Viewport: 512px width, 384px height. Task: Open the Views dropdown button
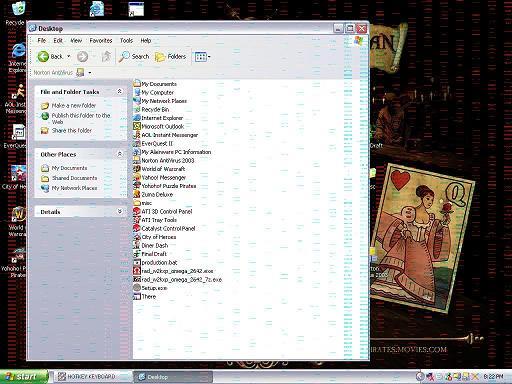coord(202,57)
